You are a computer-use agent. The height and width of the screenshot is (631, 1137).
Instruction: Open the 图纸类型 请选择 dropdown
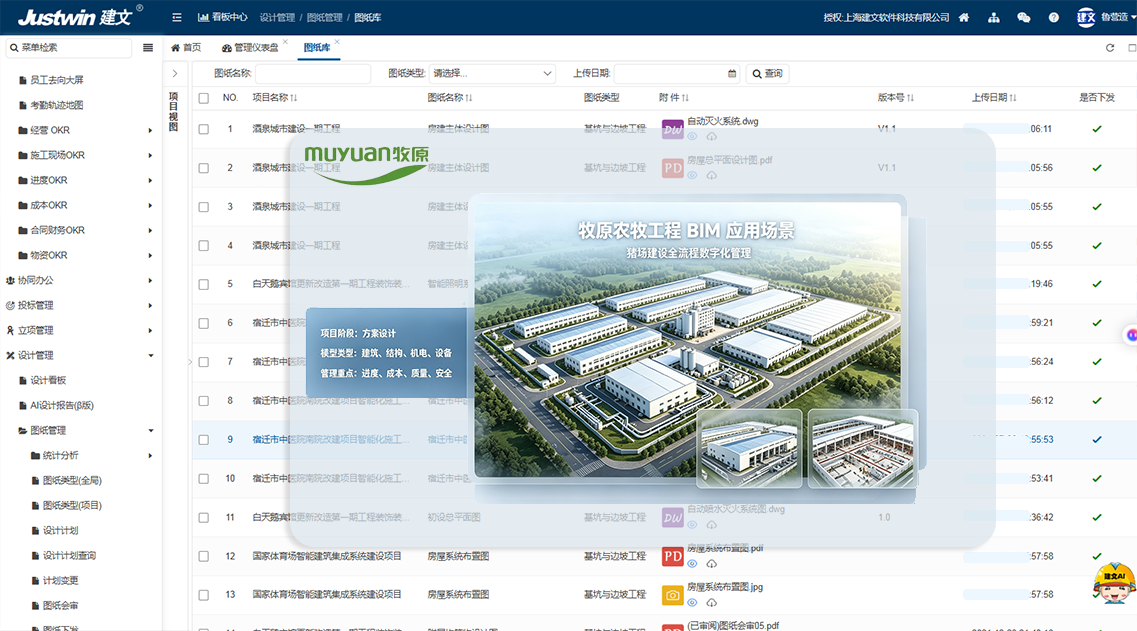[492, 73]
